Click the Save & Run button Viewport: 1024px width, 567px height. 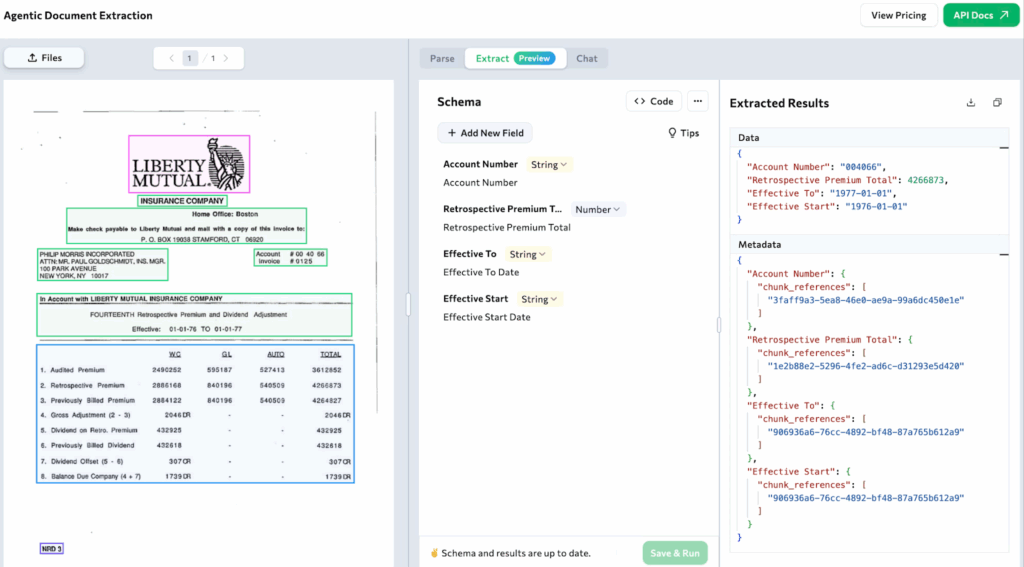[675, 553]
